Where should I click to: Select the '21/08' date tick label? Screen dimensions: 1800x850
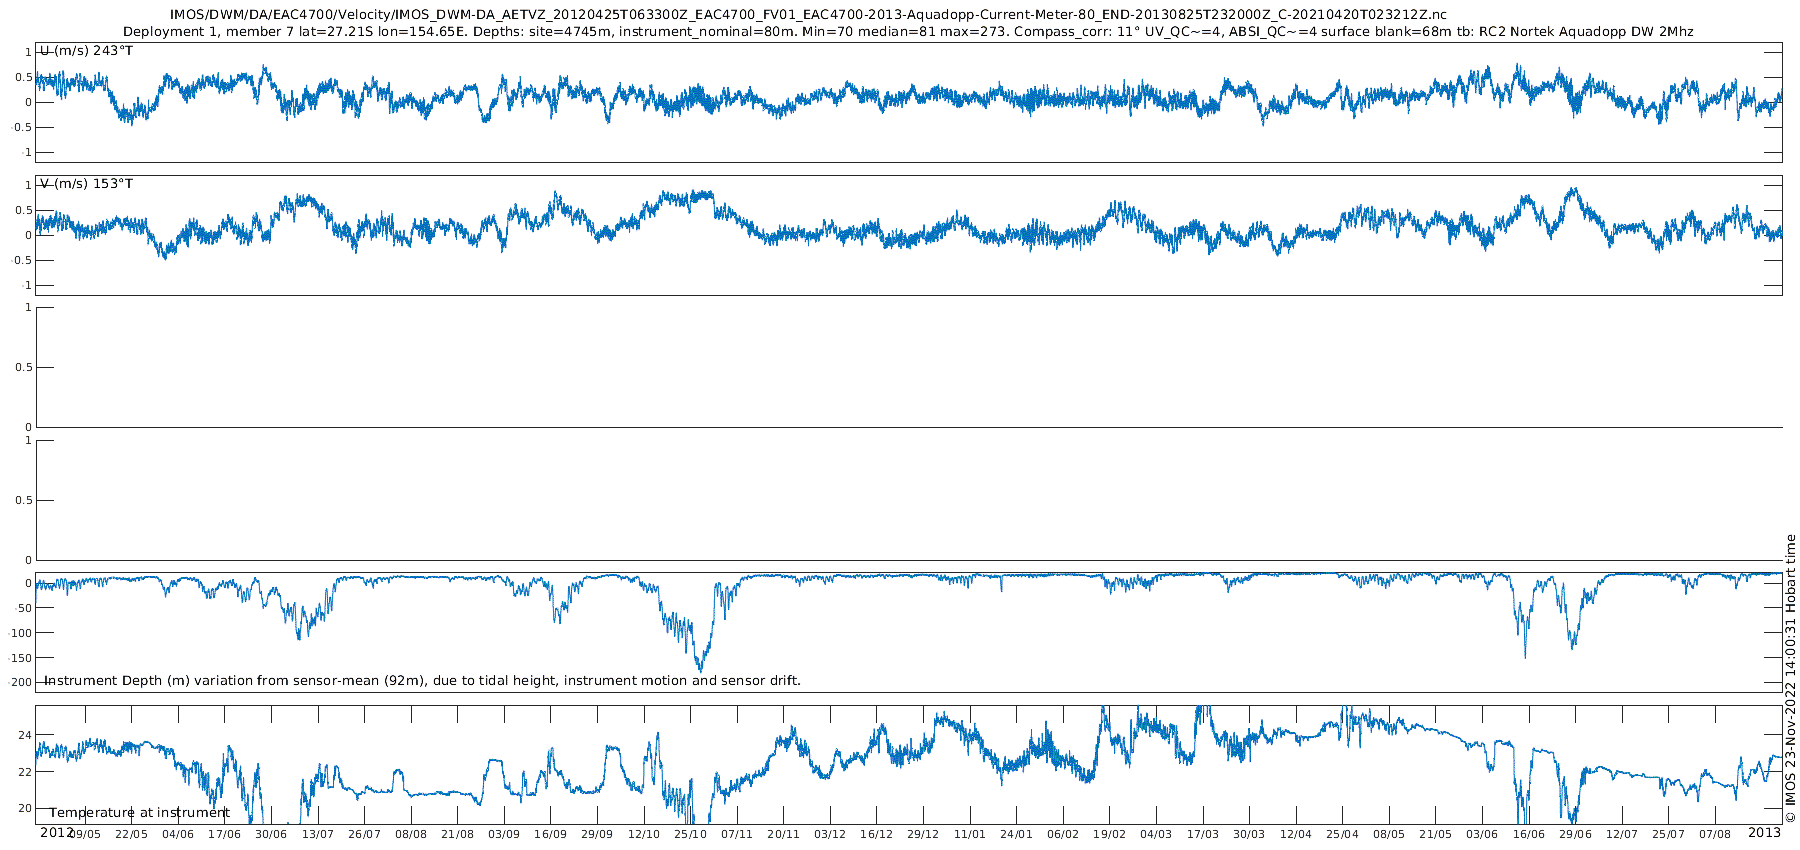click(457, 834)
